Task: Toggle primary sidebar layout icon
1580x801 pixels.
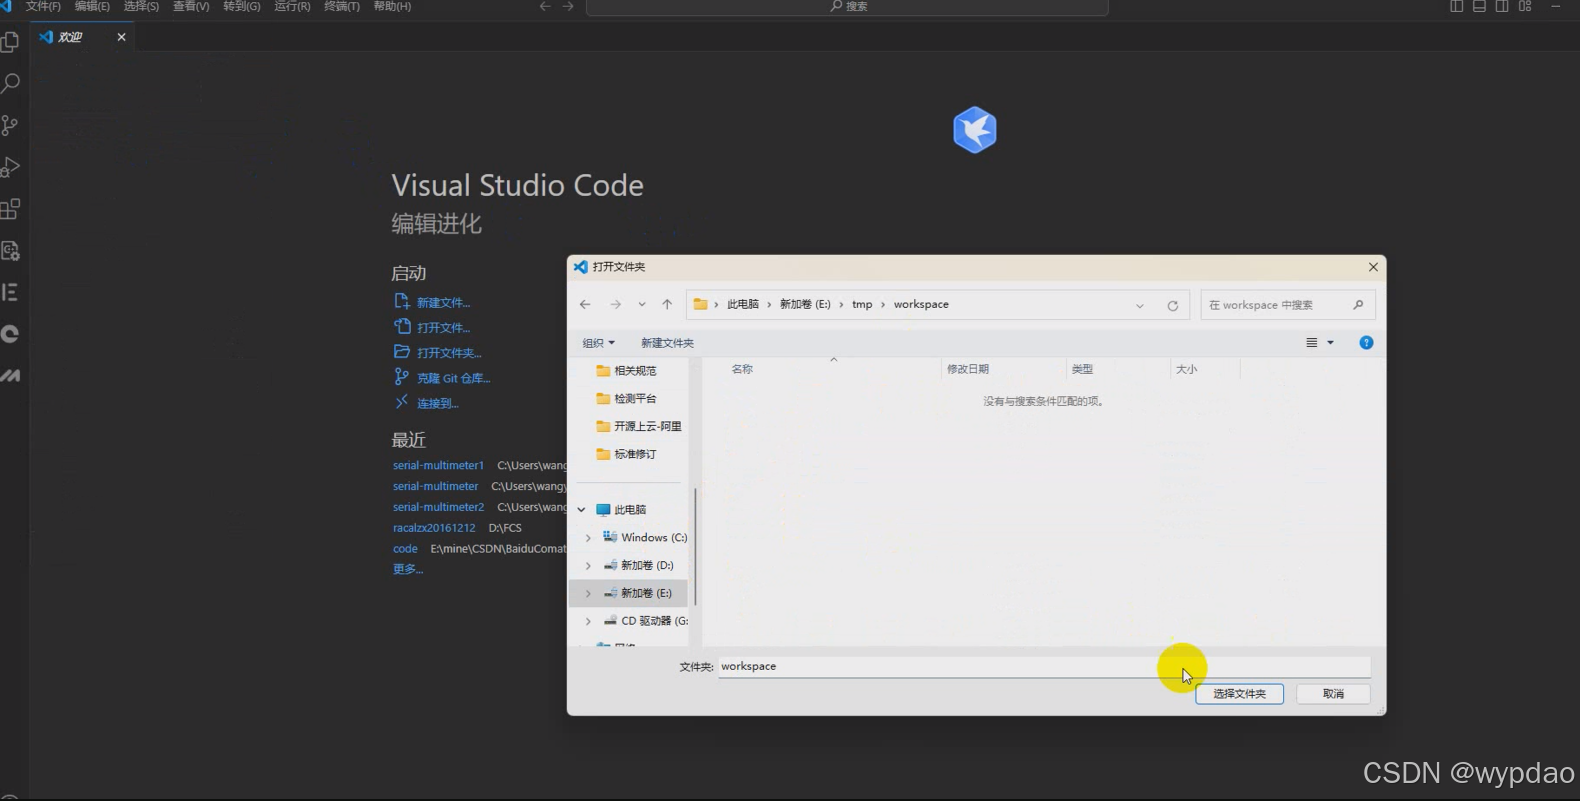Action: pos(1456,6)
